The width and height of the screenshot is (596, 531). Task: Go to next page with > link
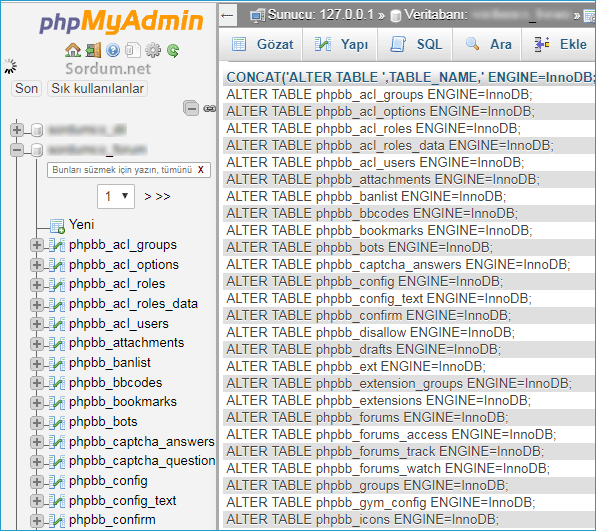coord(148,197)
